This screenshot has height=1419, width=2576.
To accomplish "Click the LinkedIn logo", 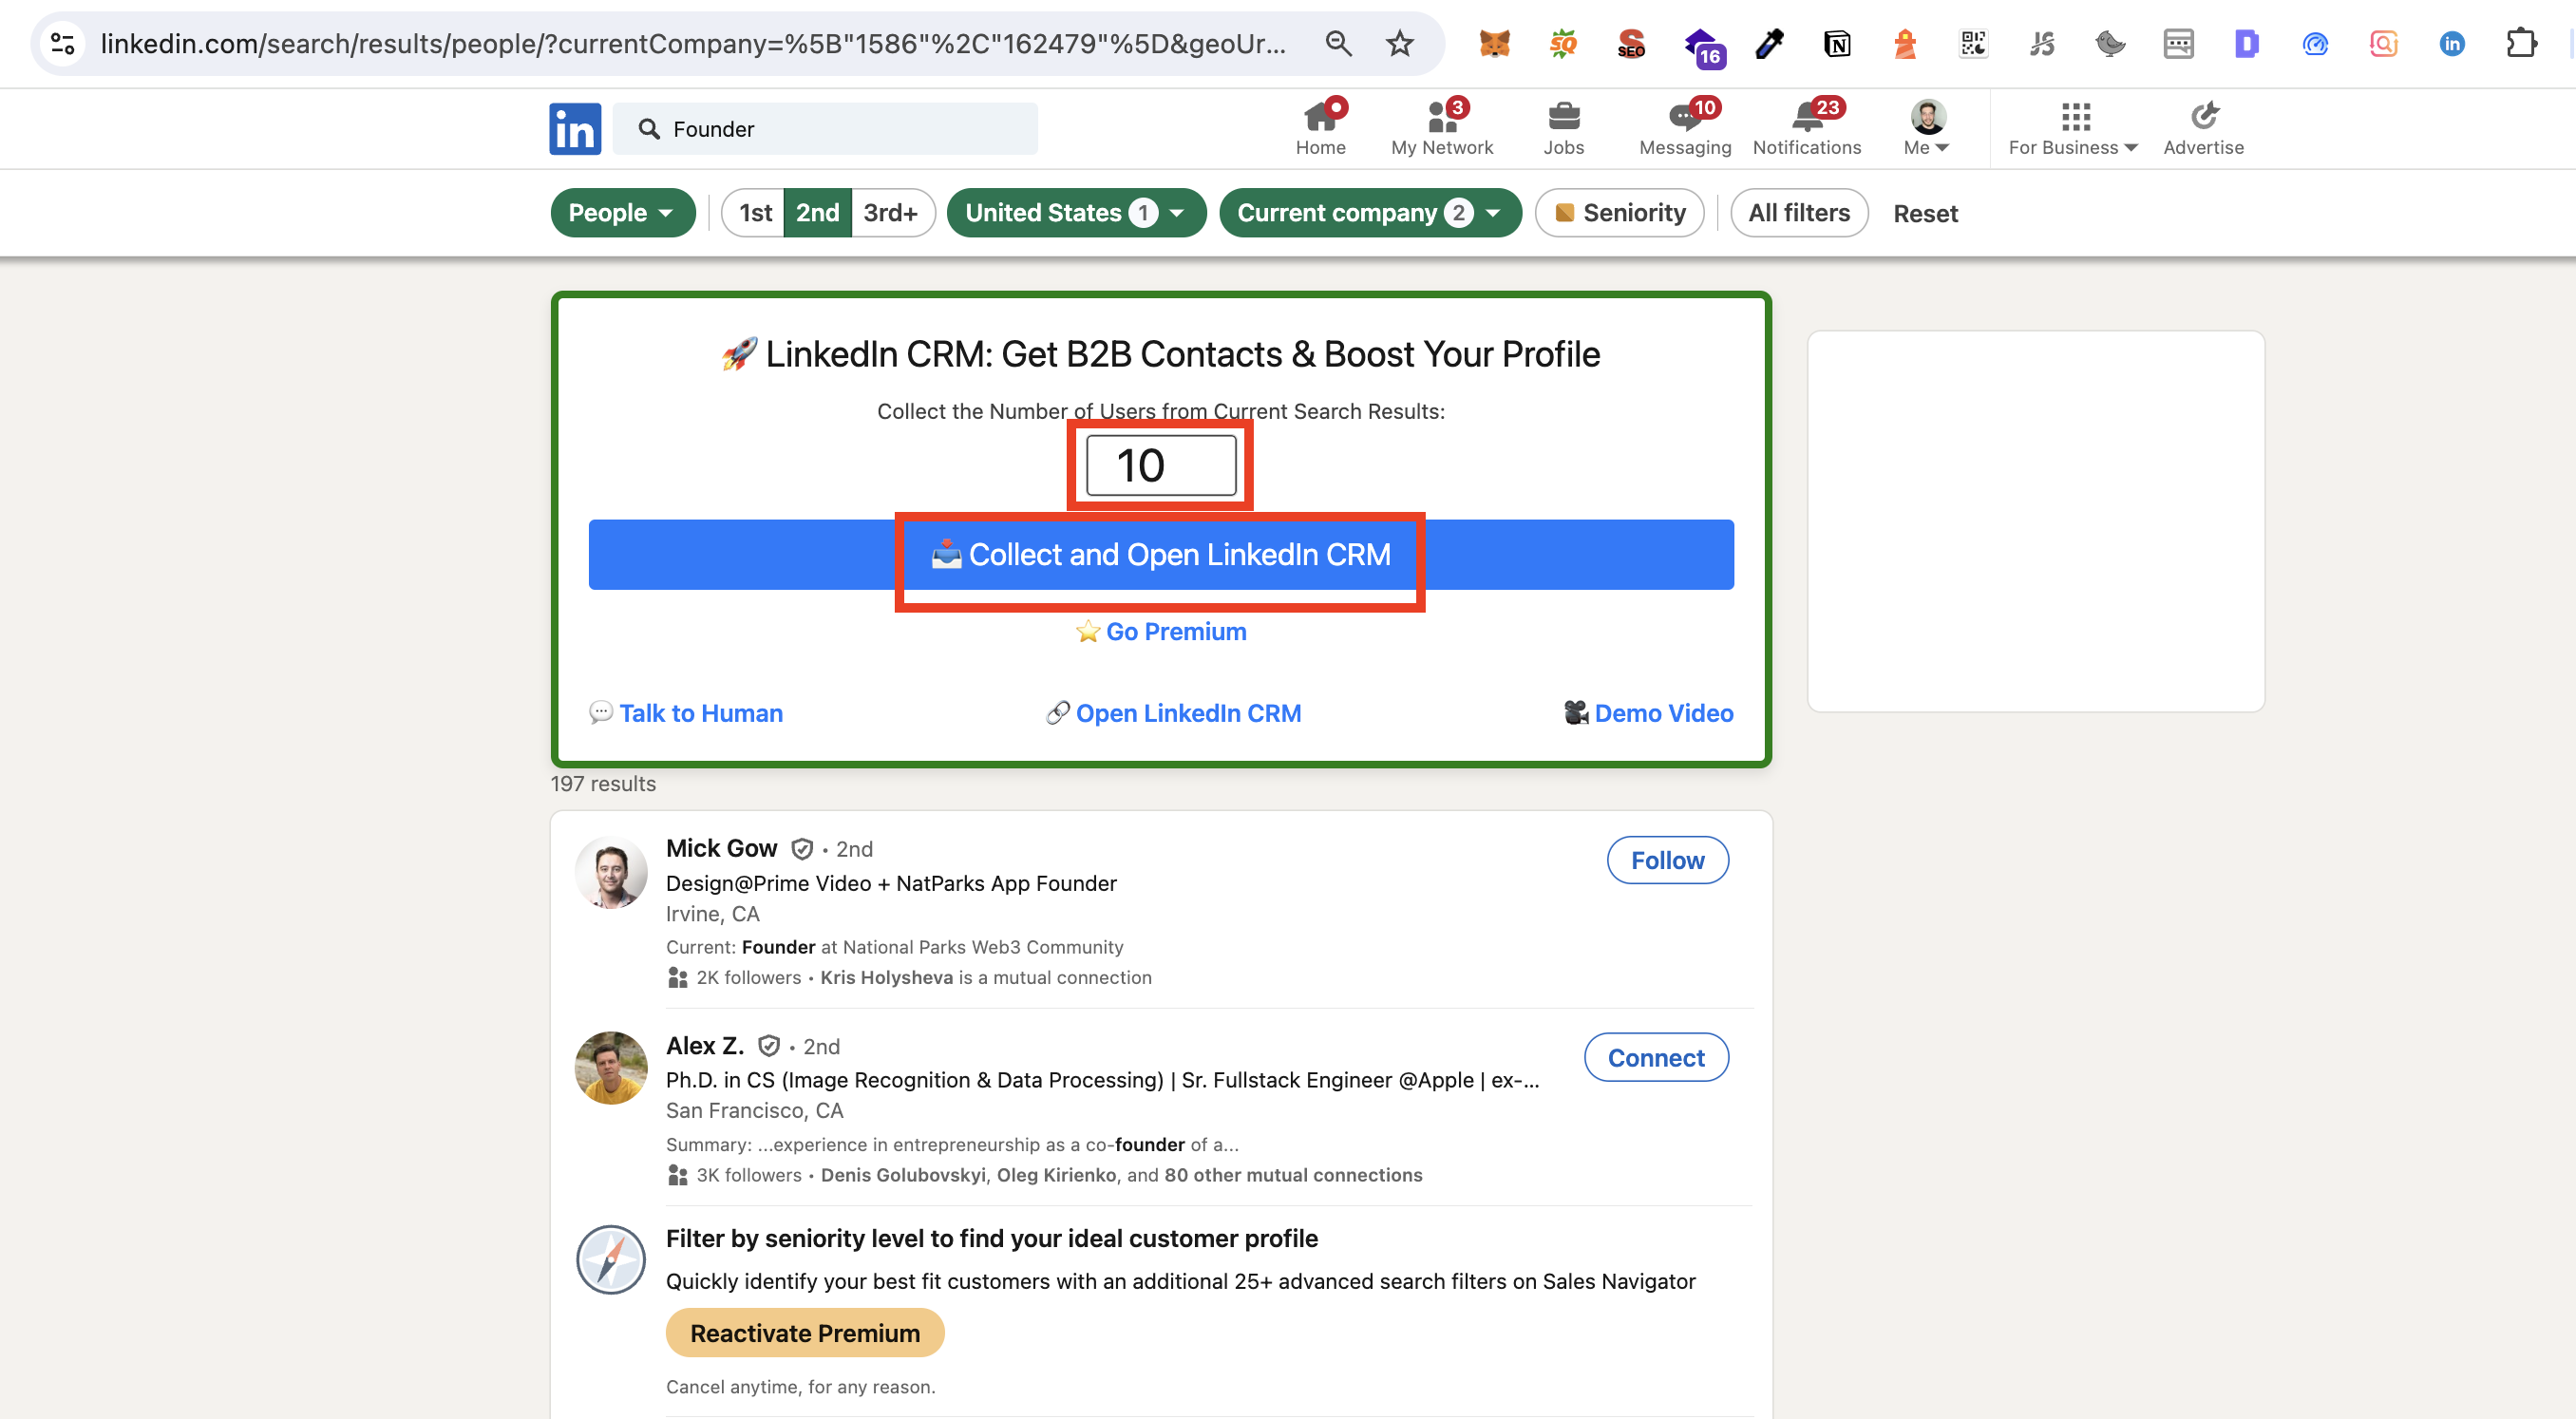I will click(x=575, y=128).
